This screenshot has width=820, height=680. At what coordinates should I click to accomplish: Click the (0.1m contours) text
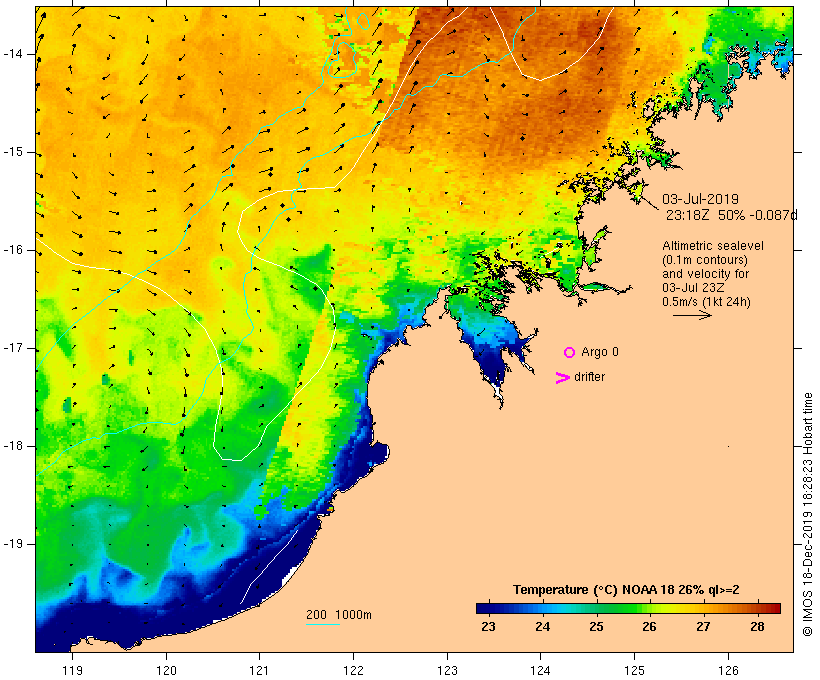point(704,260)
